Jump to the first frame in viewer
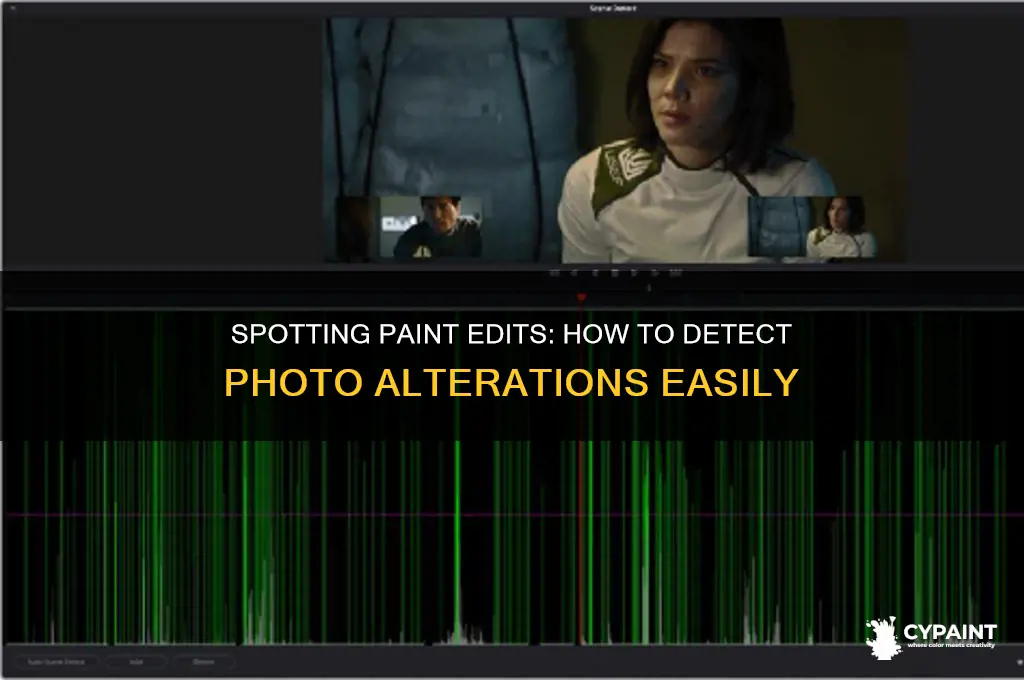The image size is (1024, 680). click(x=554, y=273)
